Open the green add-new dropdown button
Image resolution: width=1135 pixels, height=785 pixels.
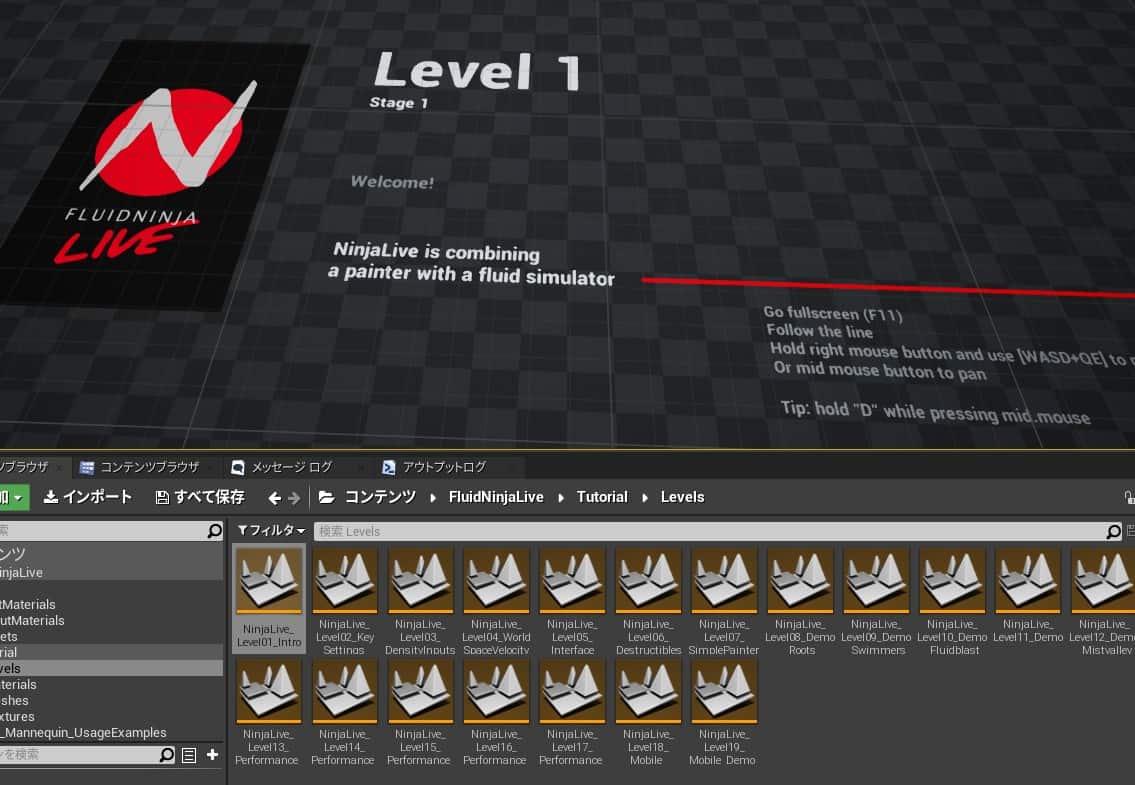(13, 498)
